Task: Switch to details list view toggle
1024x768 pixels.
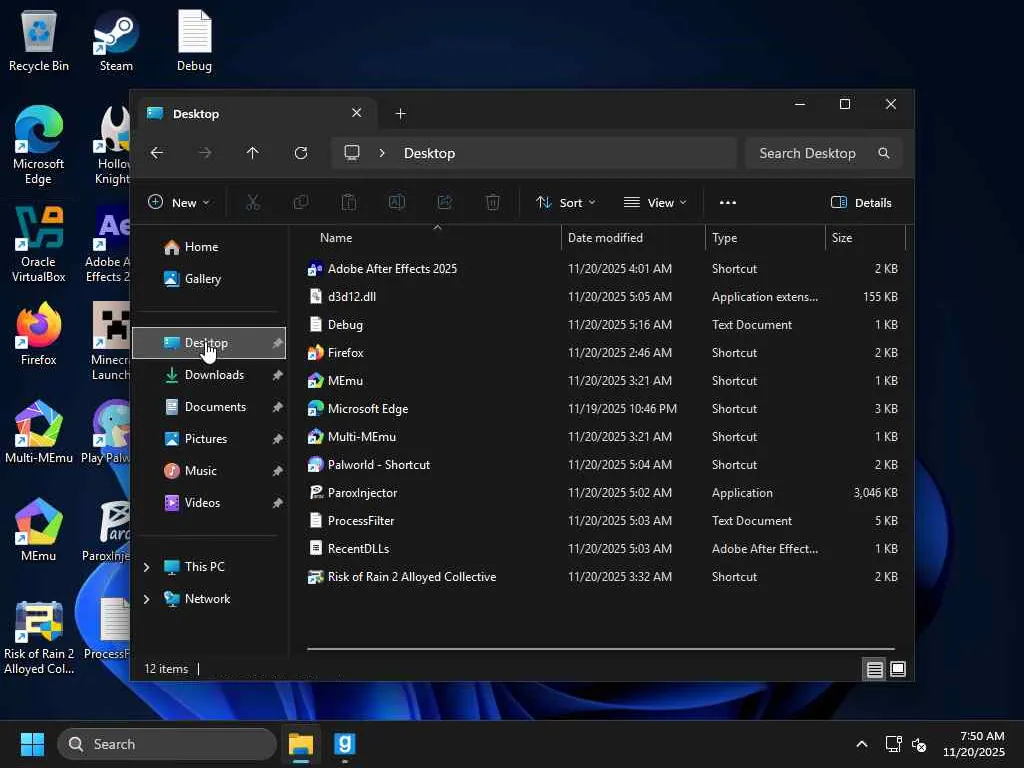Action: click(874, 669)
